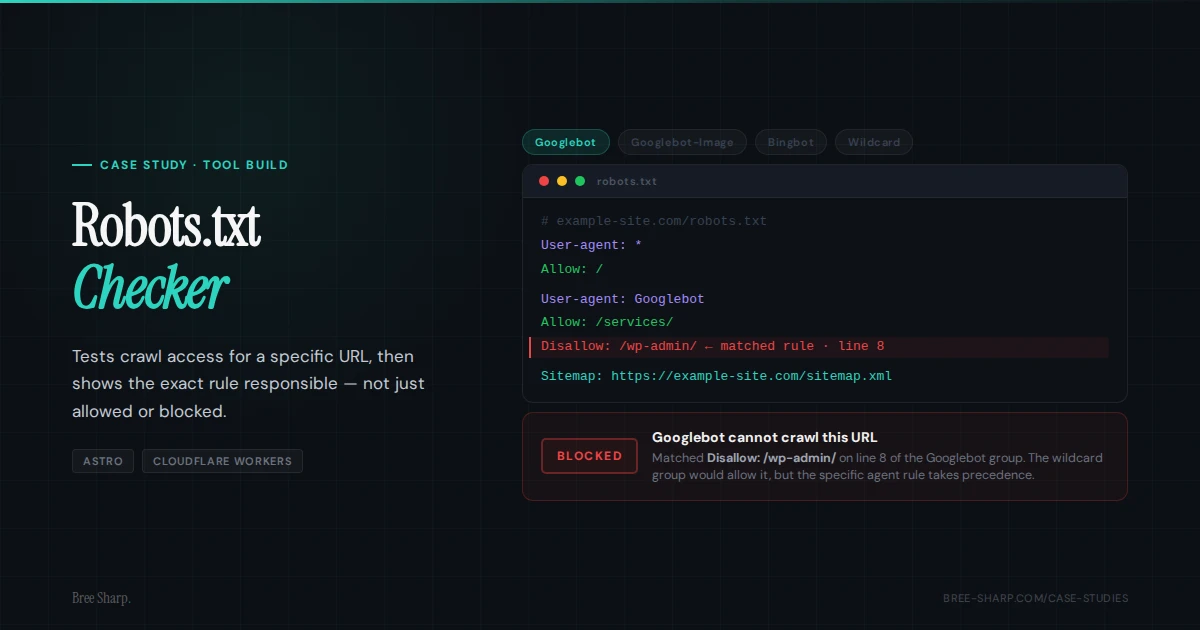Screen dimensions: 1200x630
Task: Open the bree-sharp.com/case-studies link
Action: coord(1035,598)
